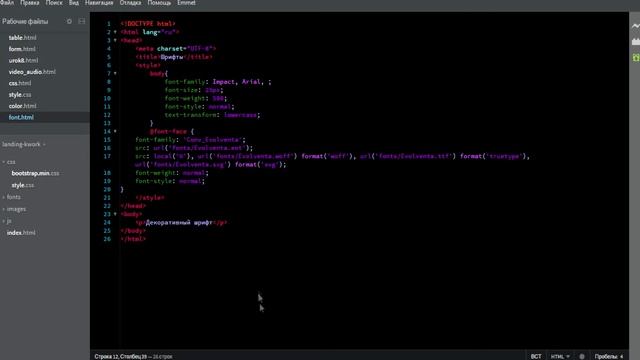The width and height of the screenshot is (640, 360).
Task: Click the indent size value 4
Action: [621, 356]
